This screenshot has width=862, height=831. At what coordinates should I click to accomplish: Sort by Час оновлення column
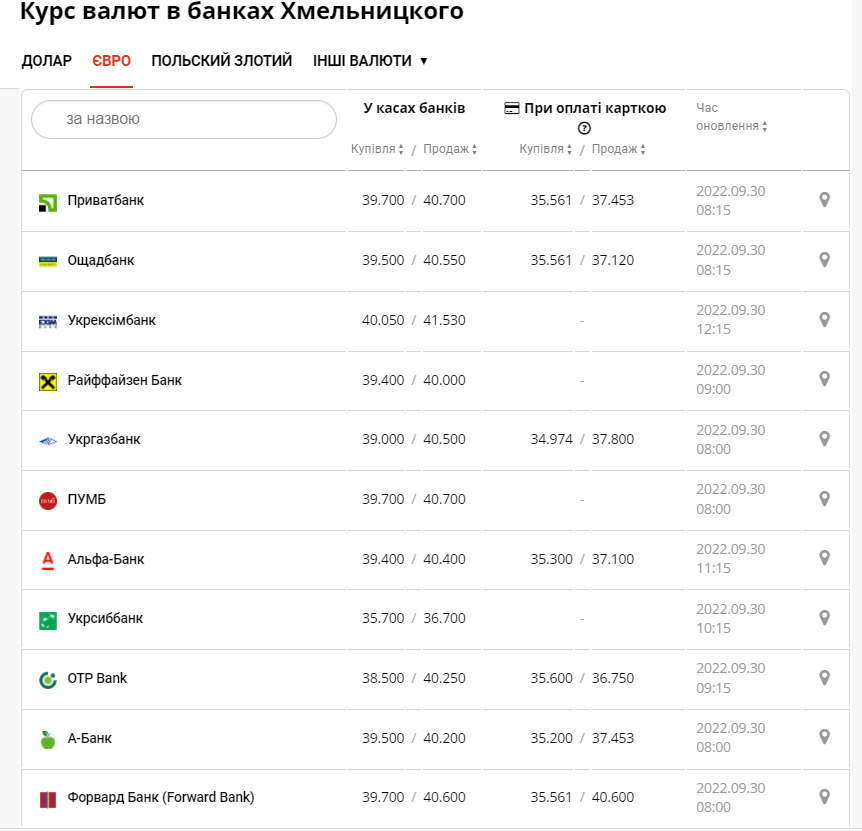pos(732,127)
